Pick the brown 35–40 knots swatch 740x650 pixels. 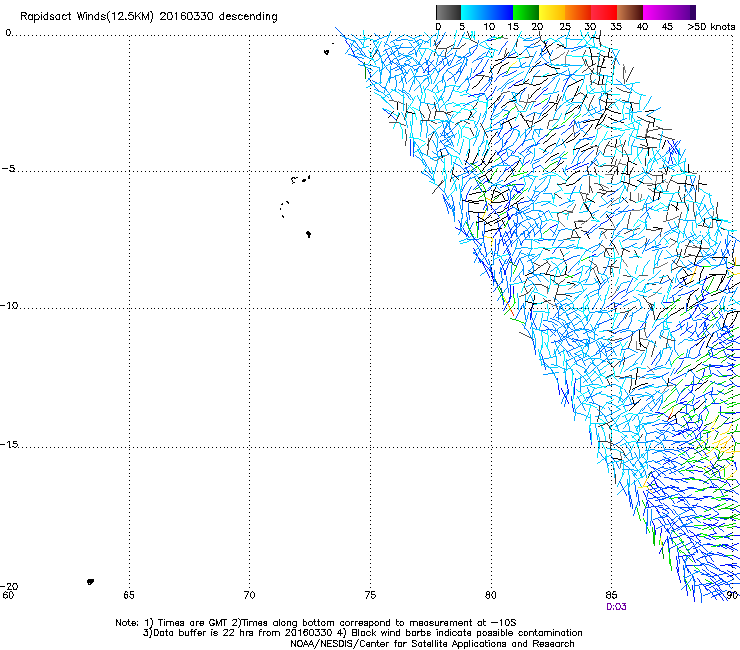630,12
